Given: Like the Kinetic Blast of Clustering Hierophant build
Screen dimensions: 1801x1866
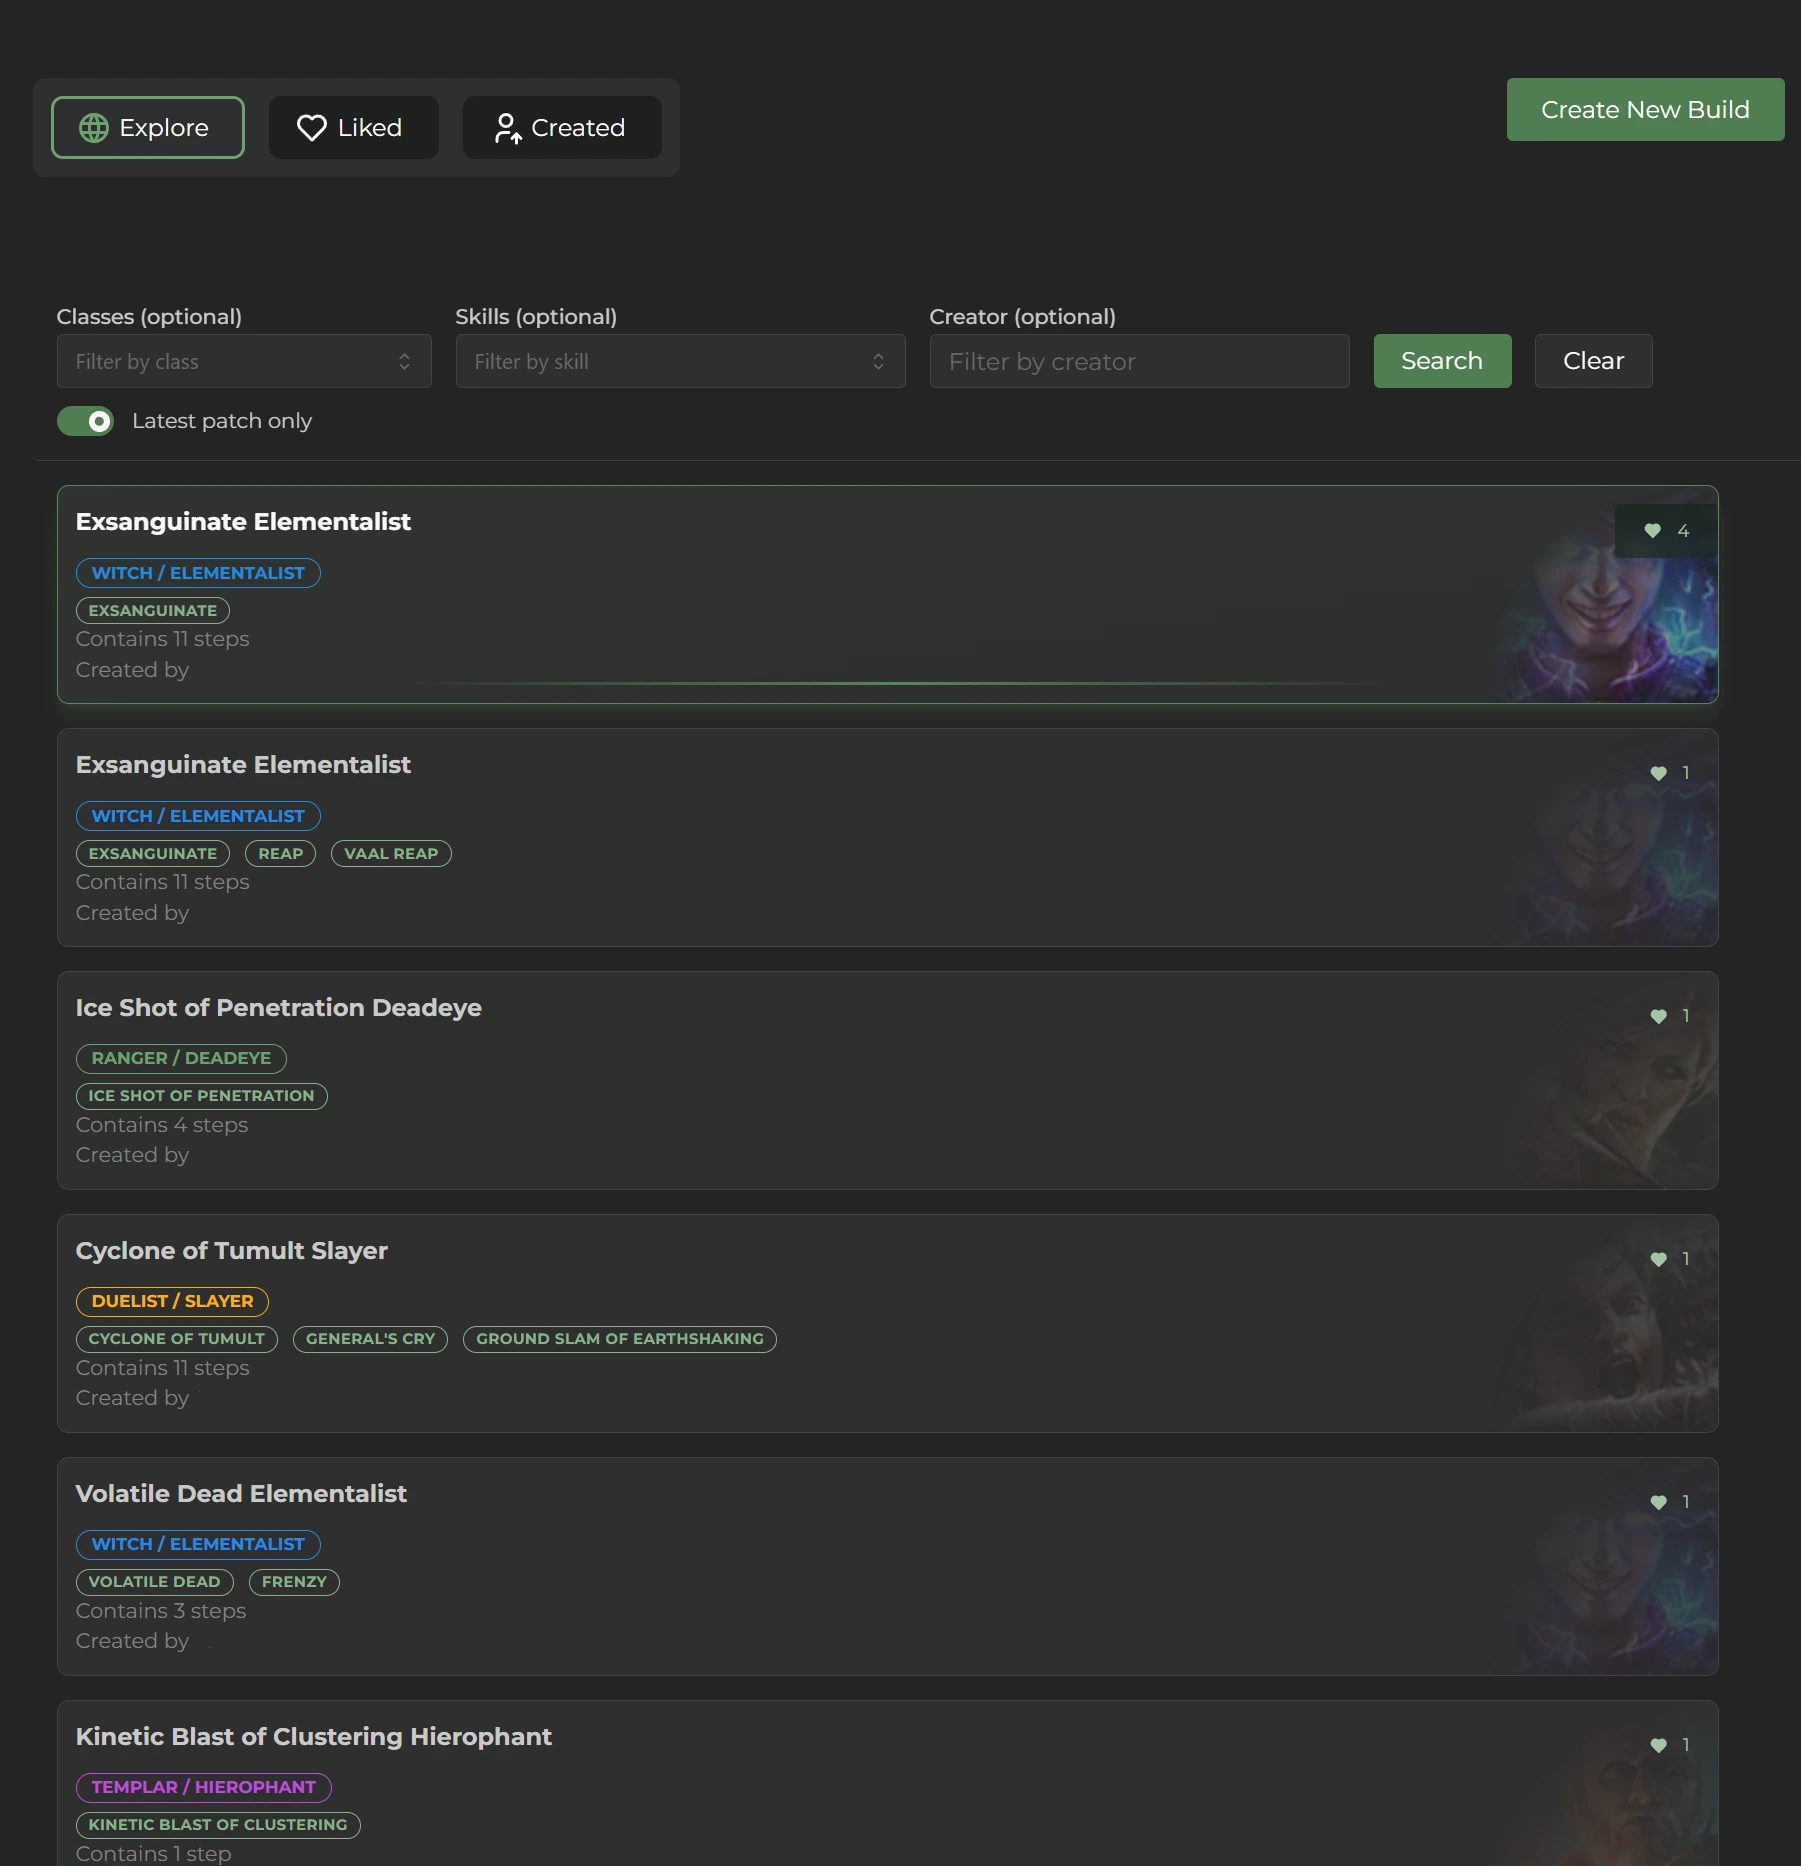Looking at the screenshot, I should pos(1658,1745).
